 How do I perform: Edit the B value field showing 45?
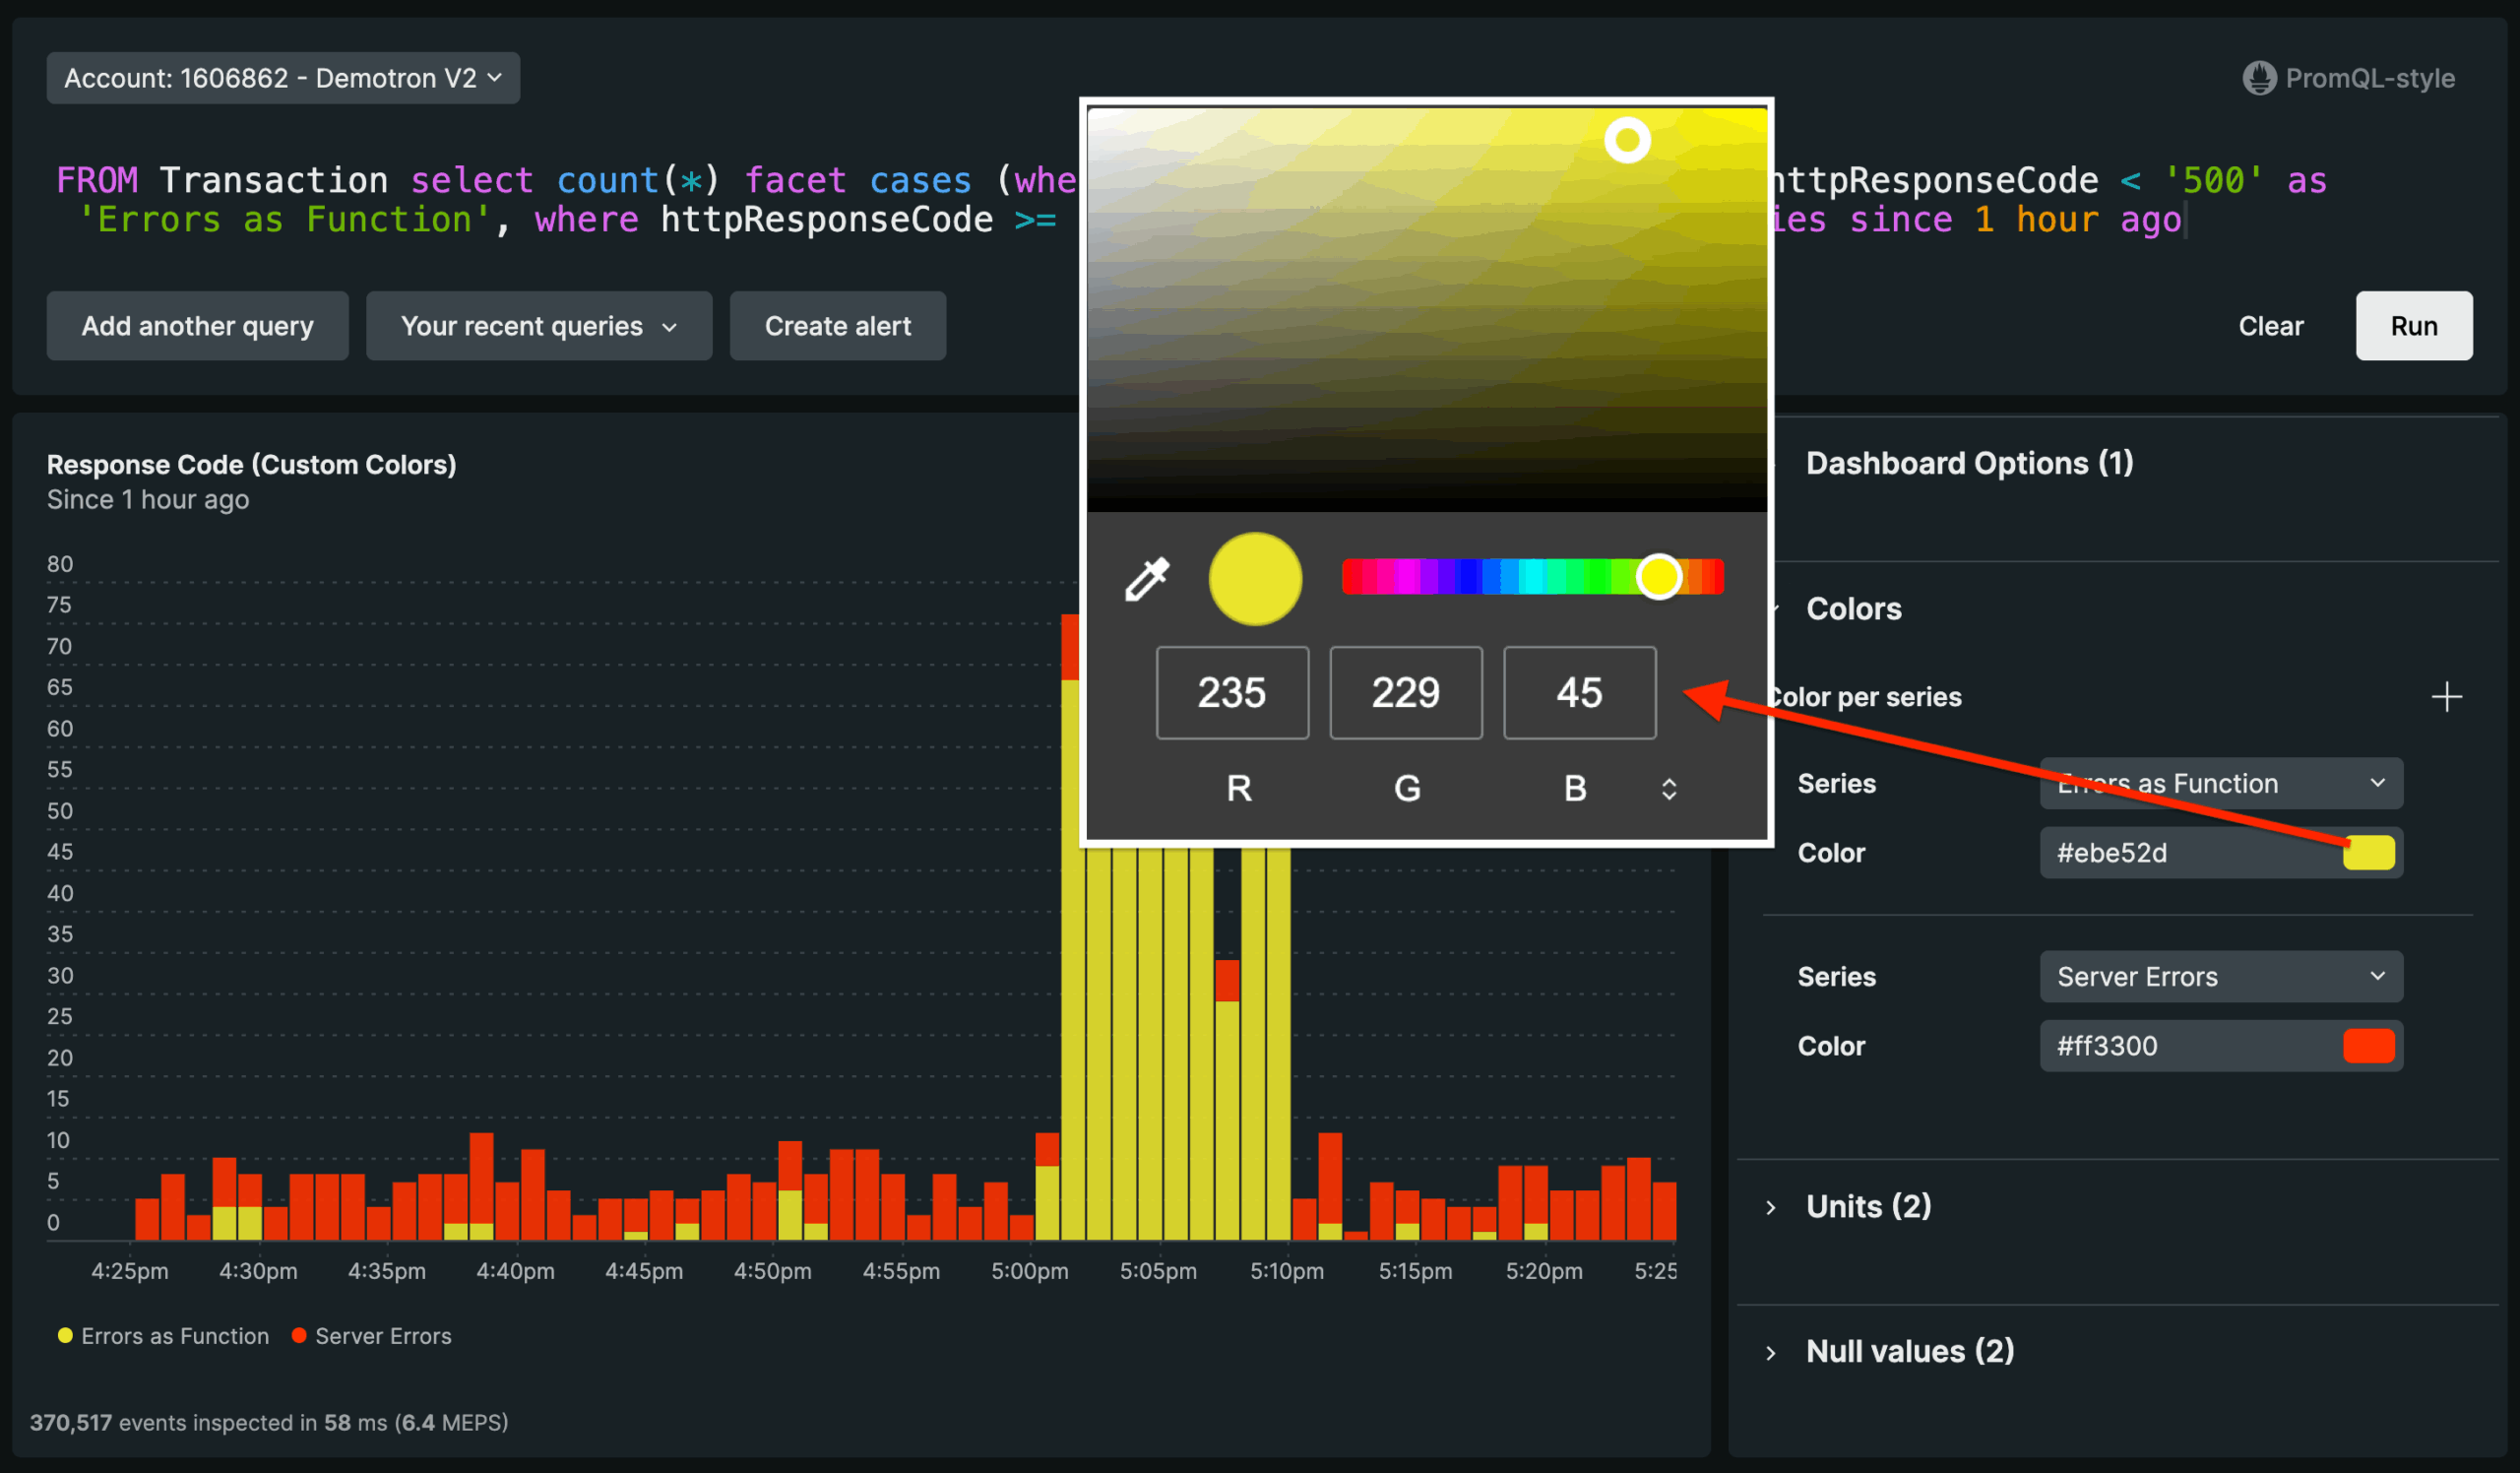(x=1579, y=693)
